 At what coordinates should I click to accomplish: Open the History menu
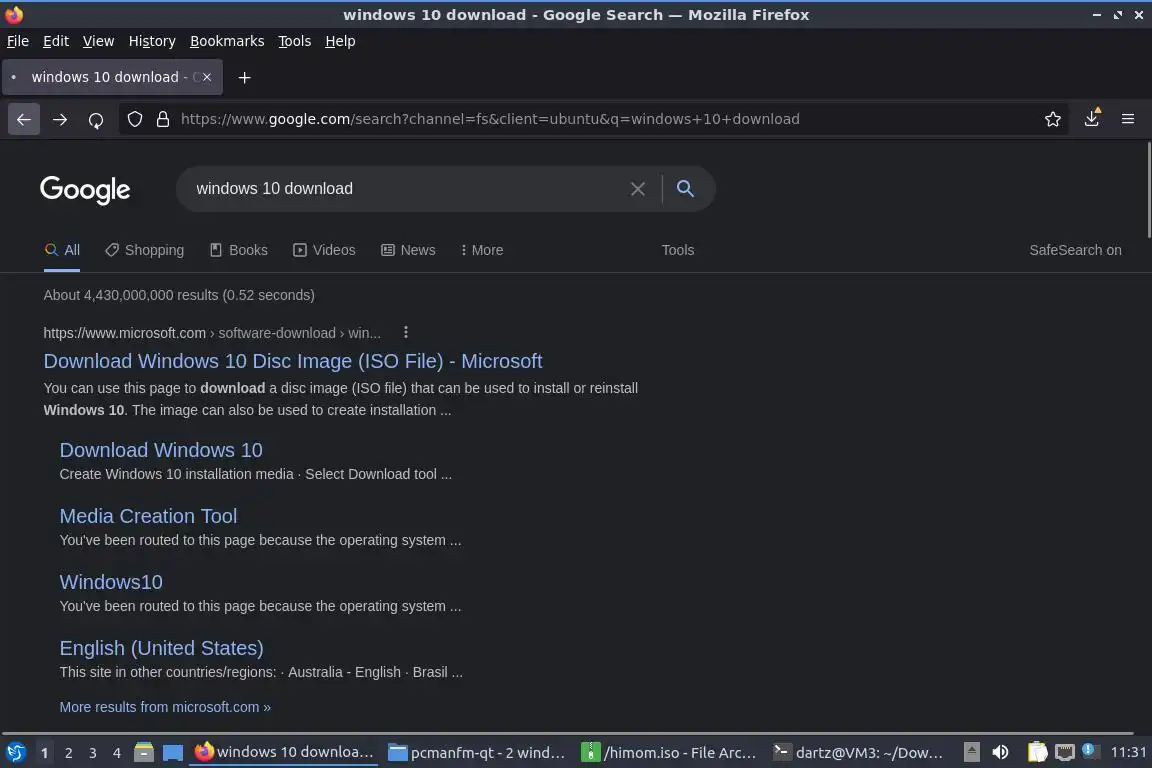click(152, 41)
